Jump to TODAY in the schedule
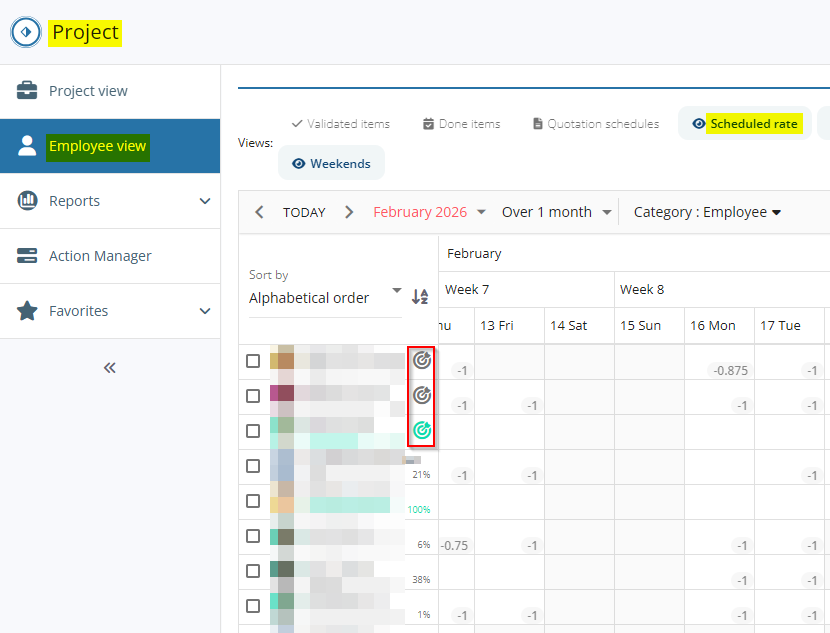 304,212
